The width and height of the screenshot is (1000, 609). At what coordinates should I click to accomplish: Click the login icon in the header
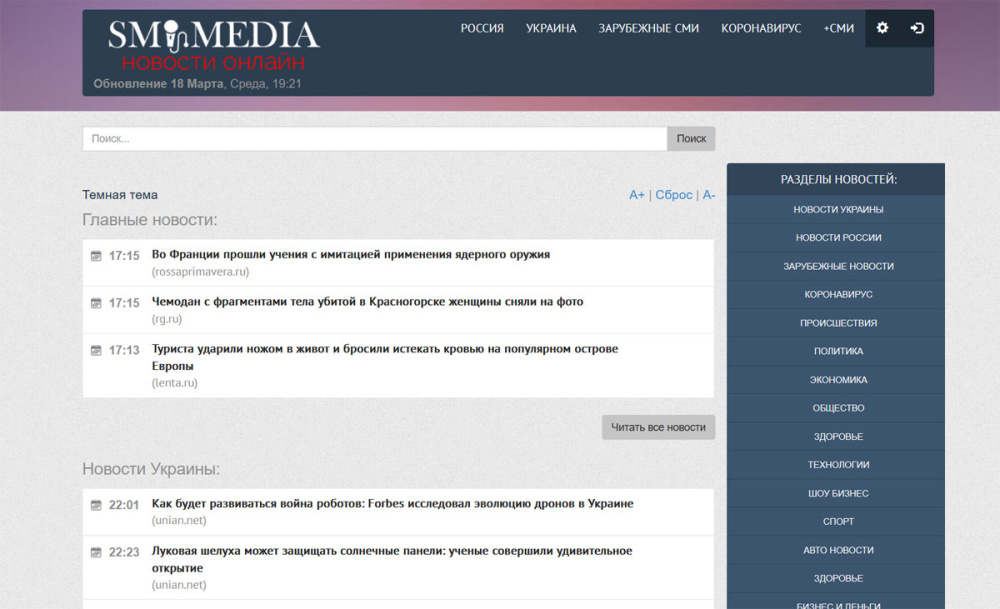[x=916, y=28]
